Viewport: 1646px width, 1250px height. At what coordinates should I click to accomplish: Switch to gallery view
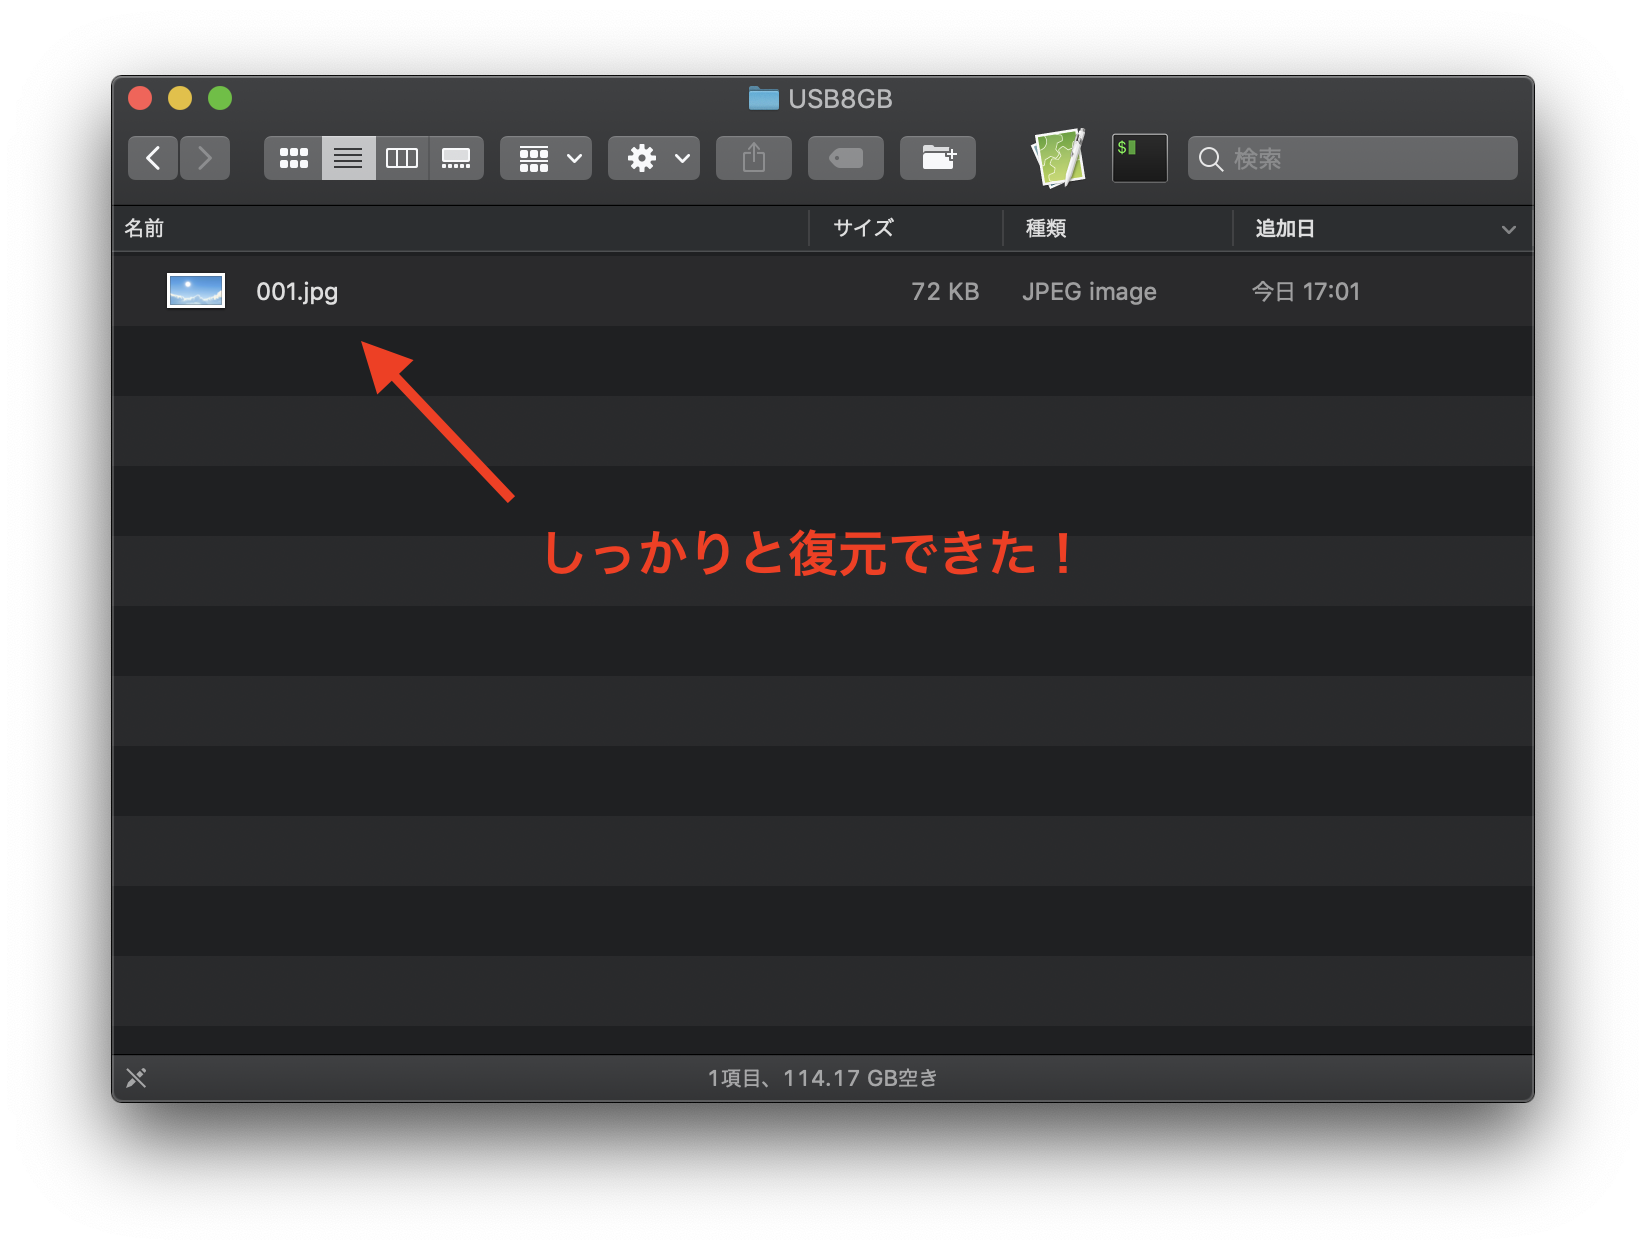(x=456, y=158)
